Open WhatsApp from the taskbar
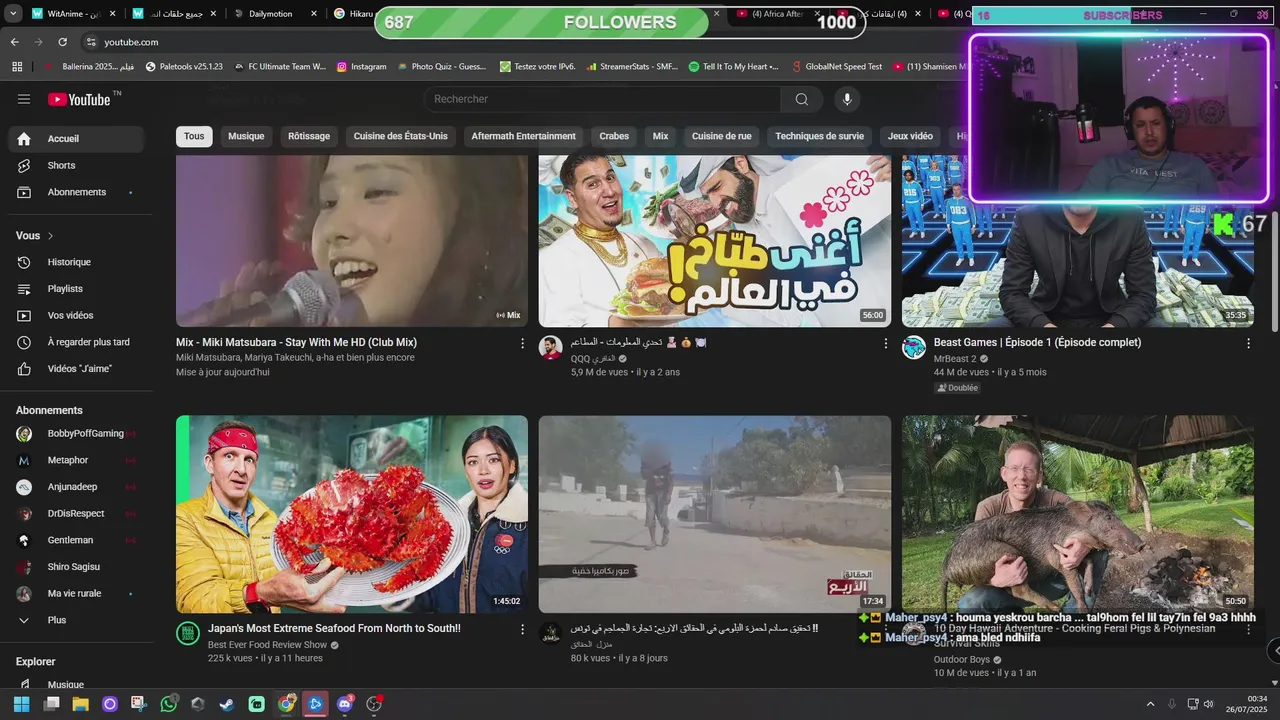The width and height of the screenshot is (1280, 720). click(x=168, y=704)
